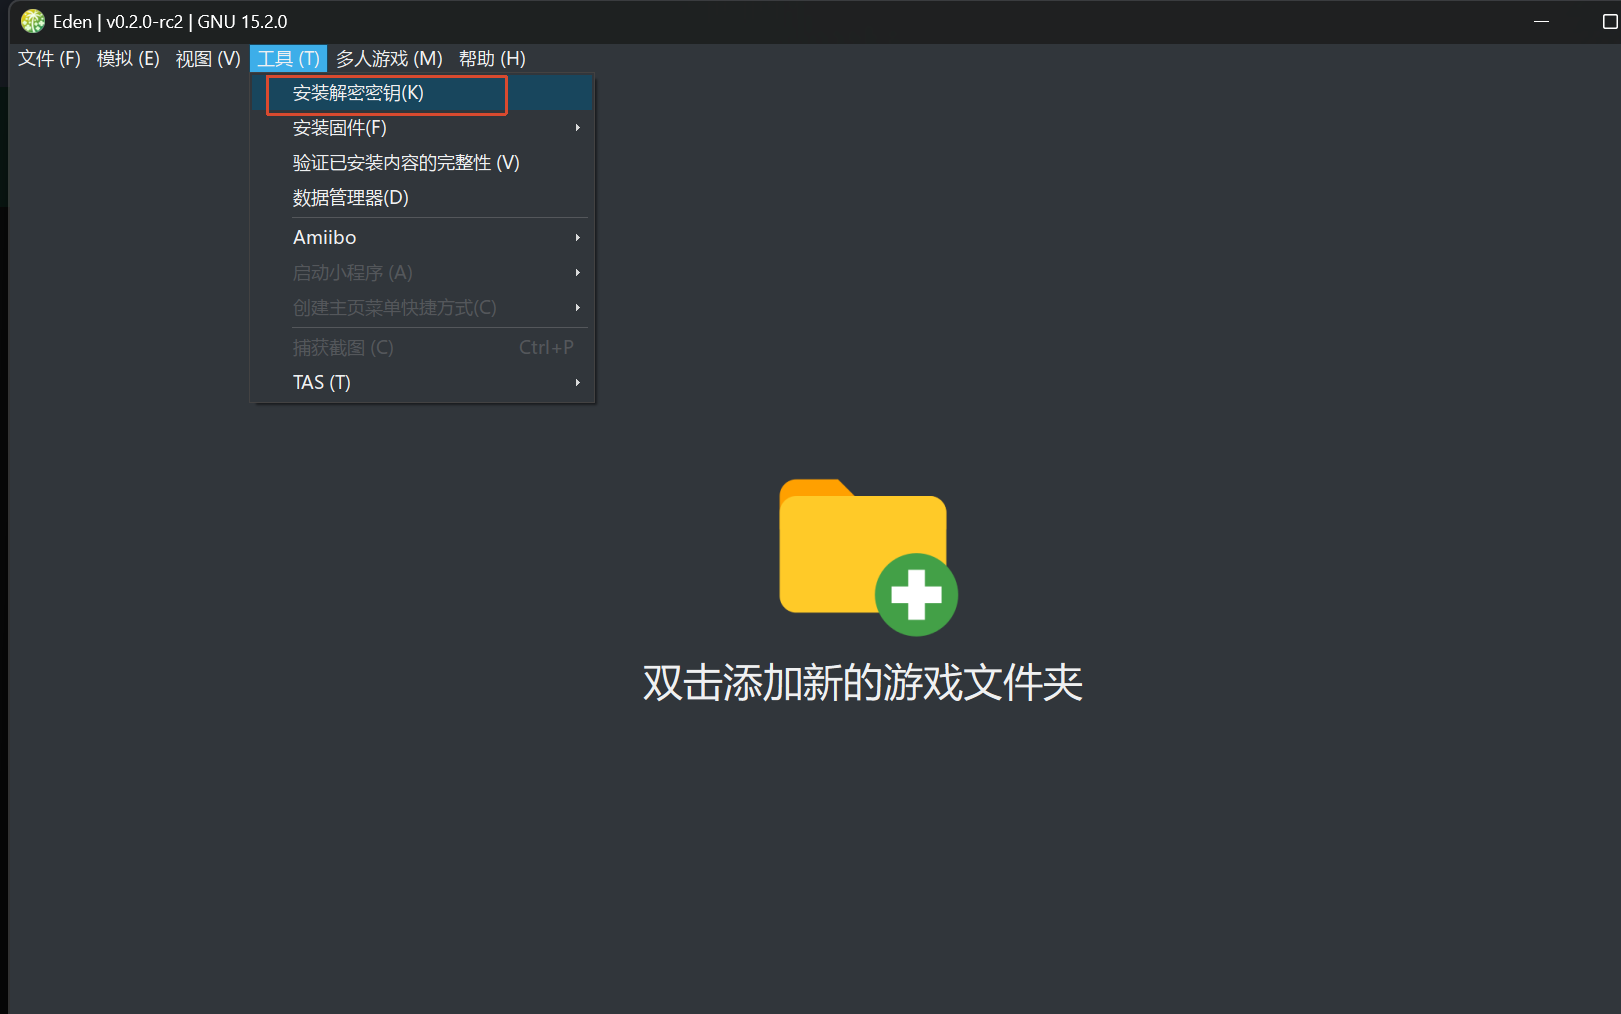Click the 双击添加新的游戏文件夹 text
The height and width of the screenshot is (1014, 1621).
(x=862, y=683)
